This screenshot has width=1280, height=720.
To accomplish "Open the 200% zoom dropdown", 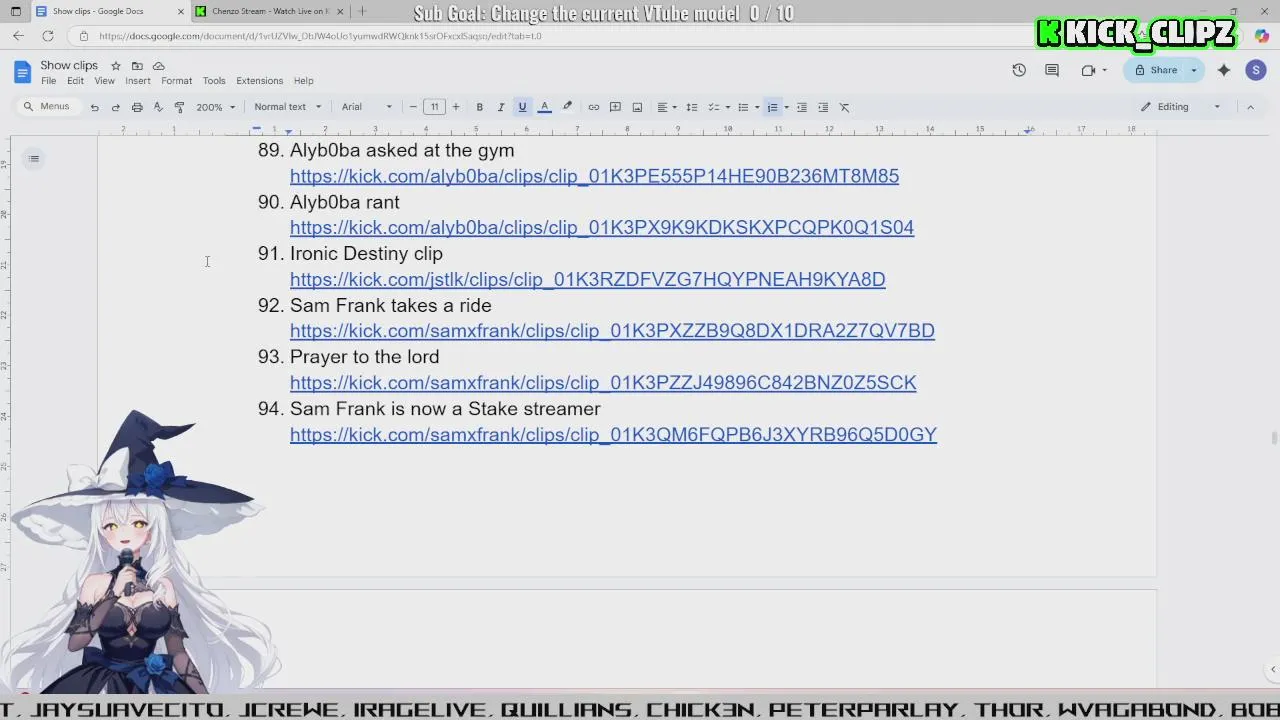I will 216,107.
